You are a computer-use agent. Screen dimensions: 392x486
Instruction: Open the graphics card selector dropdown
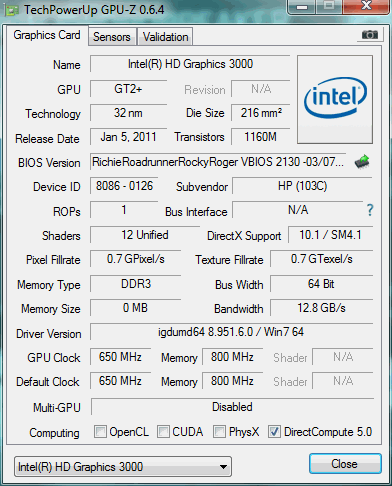click(x=123, y=467)
